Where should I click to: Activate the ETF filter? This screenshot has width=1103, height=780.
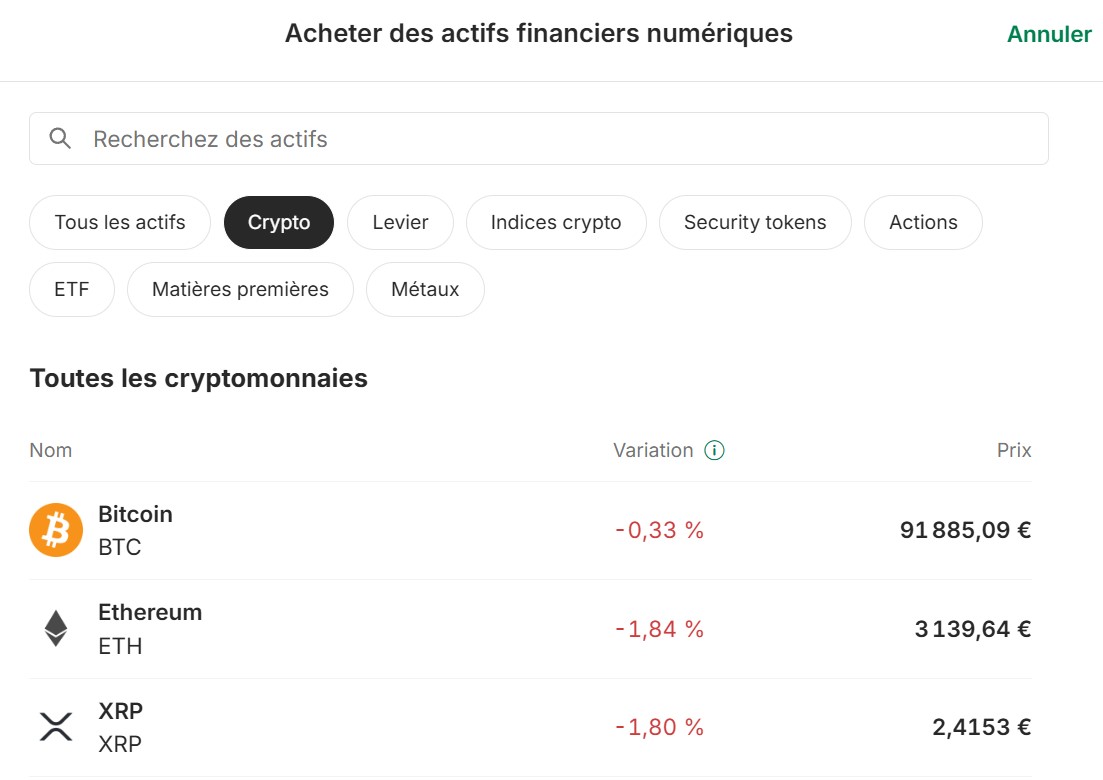point(71,289)
